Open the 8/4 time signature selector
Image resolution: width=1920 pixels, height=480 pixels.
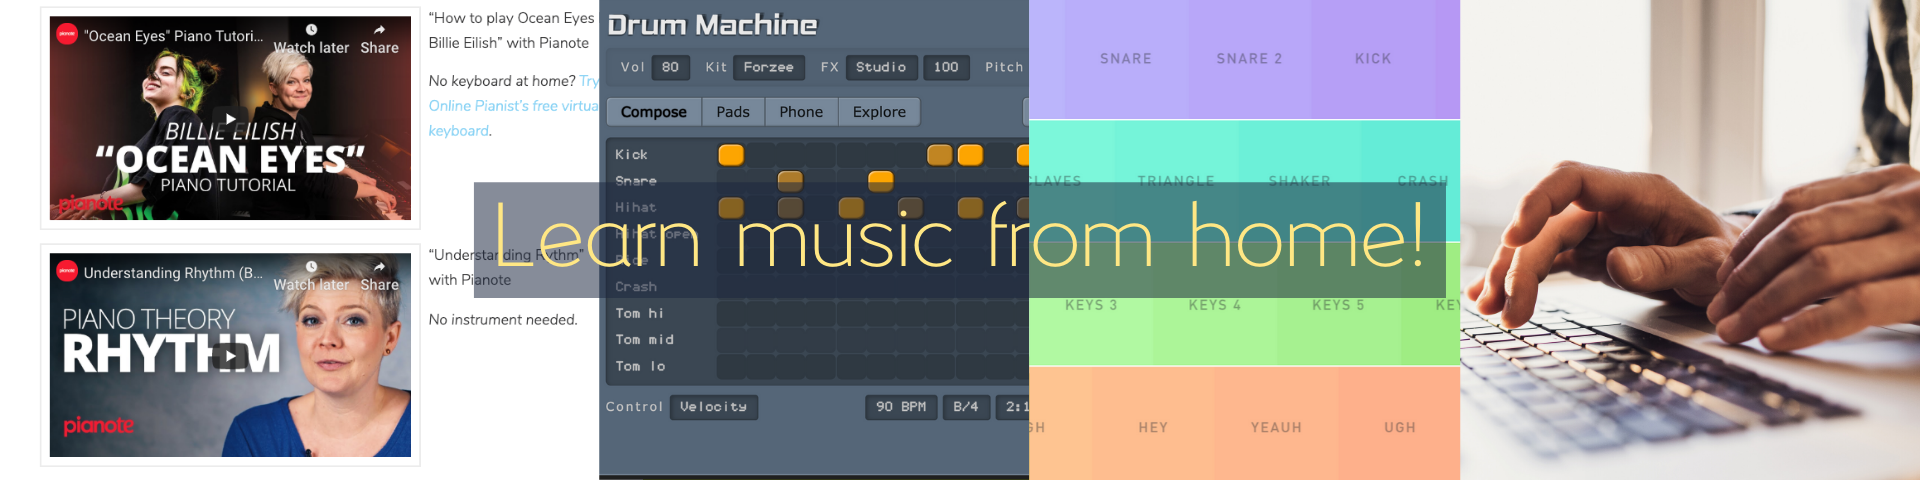click(966, 407)
